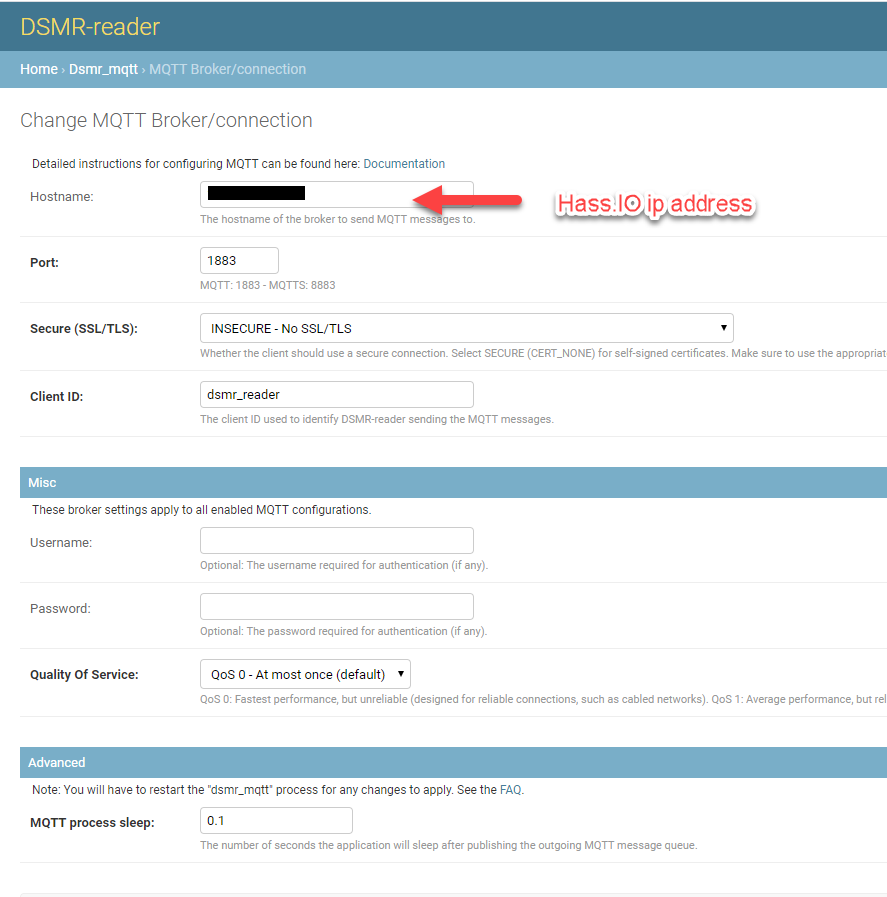Screen dimensions: 887x897
Task: Click the client ID help text below field
Action: pos(377,419)
